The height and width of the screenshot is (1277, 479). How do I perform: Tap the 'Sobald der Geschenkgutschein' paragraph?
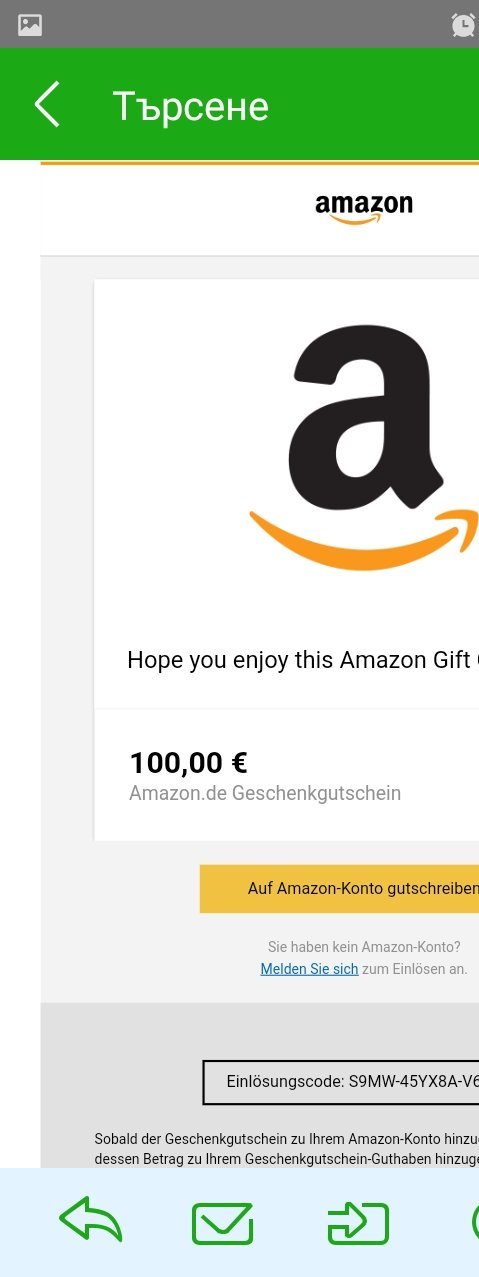(x=287, y=1148)
